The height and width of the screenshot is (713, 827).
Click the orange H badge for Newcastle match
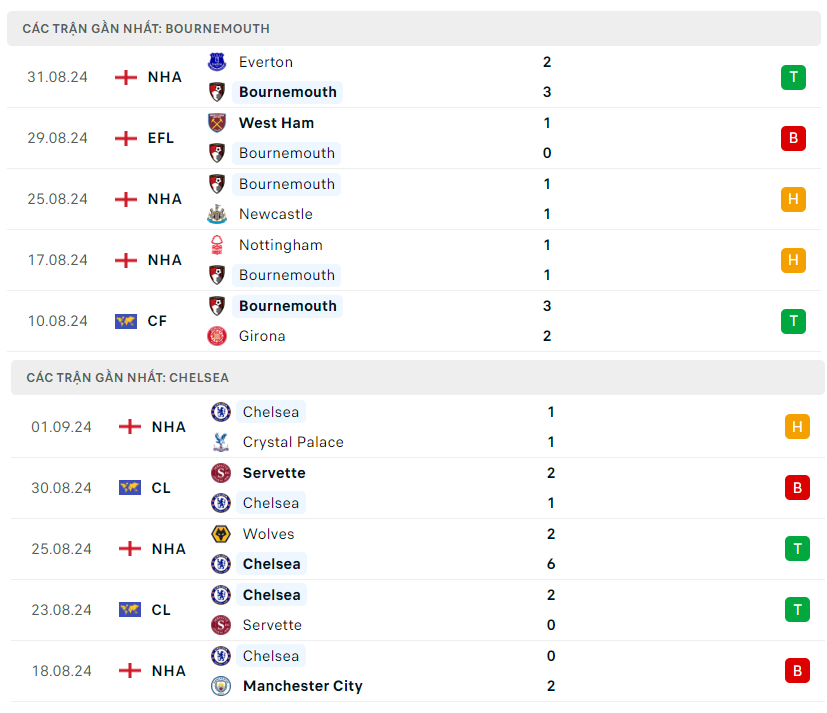tap(793, 199)
